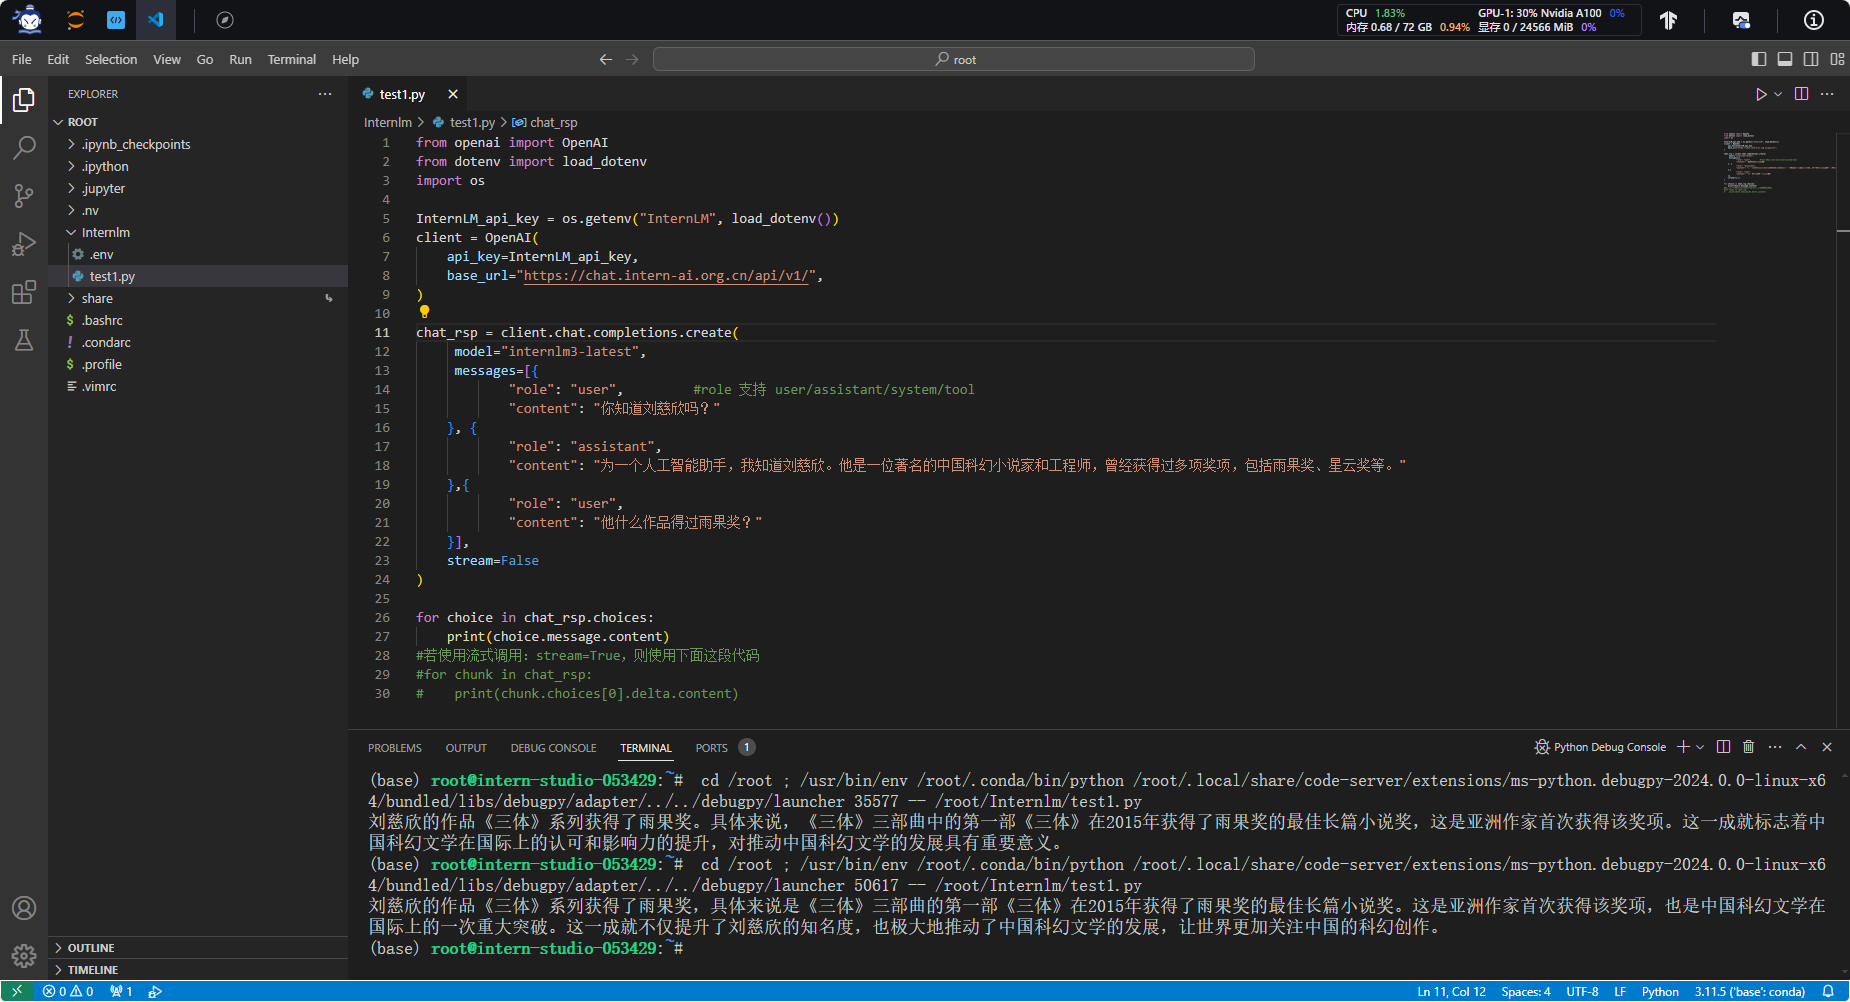Open the Explorer view in the activity bar
The height and width of the screenshot is (1002, 1850).
[24, 100]
